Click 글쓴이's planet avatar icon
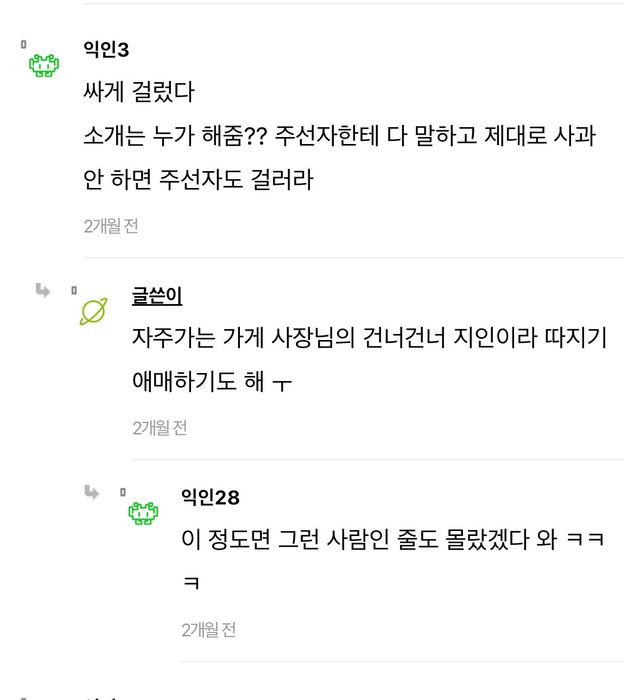Screen dimensions: 640x700 coord(93,312)
